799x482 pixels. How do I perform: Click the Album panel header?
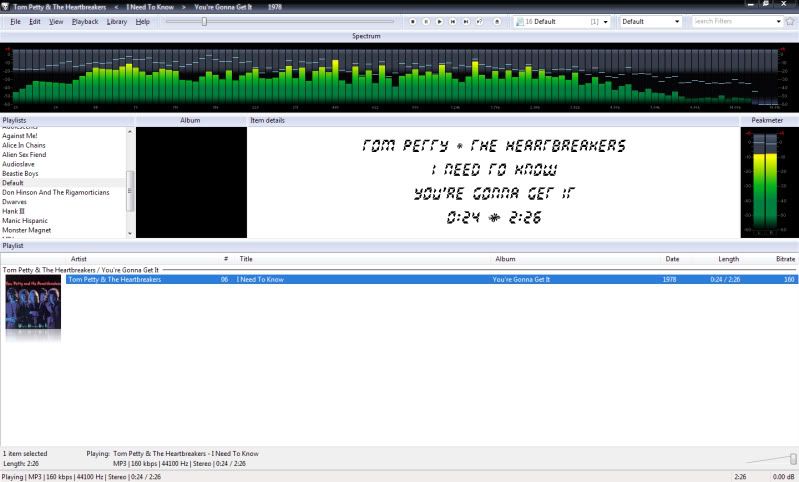click(191, 120)
